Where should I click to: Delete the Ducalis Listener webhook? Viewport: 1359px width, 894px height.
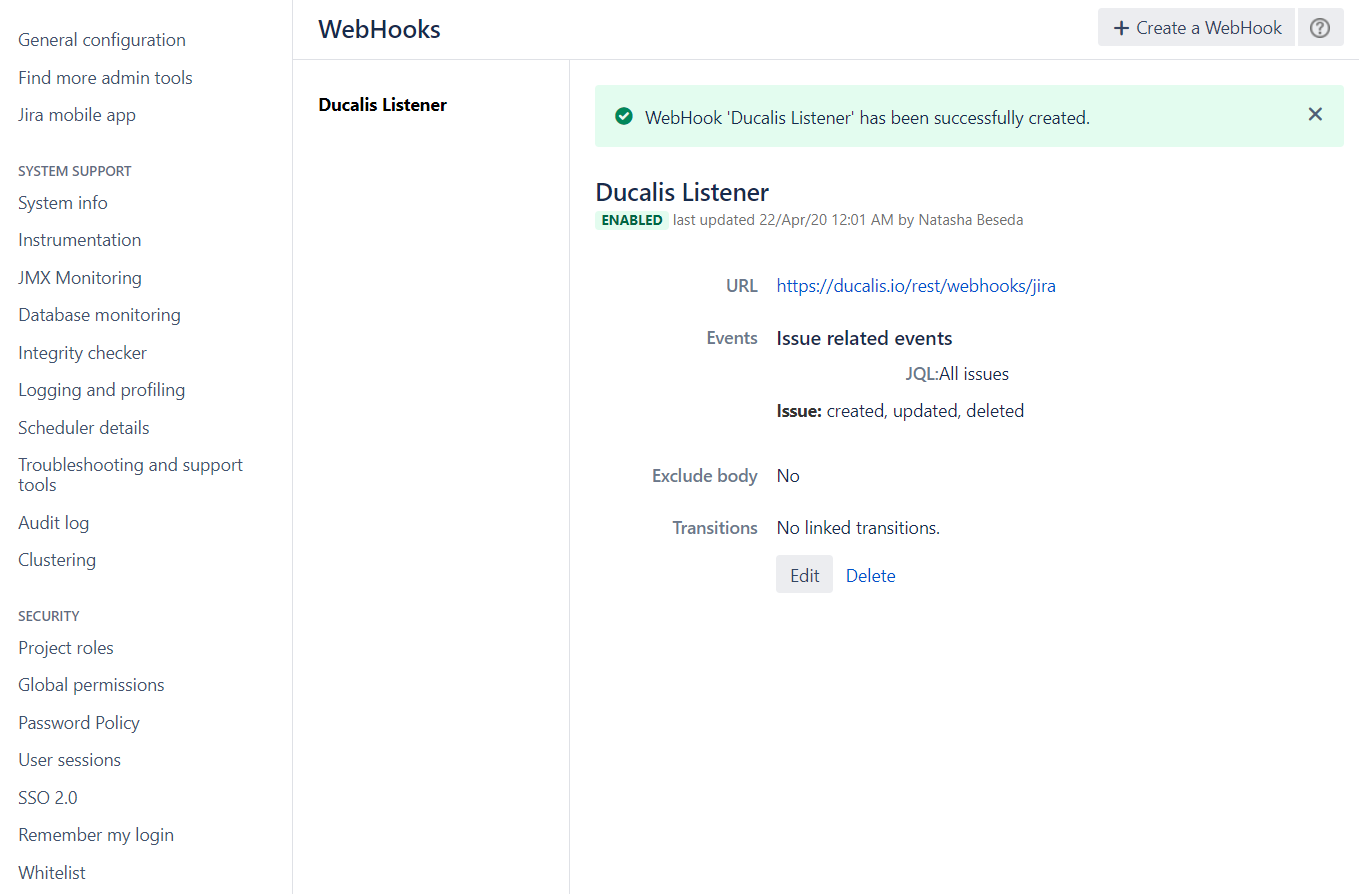click(871, 576)
